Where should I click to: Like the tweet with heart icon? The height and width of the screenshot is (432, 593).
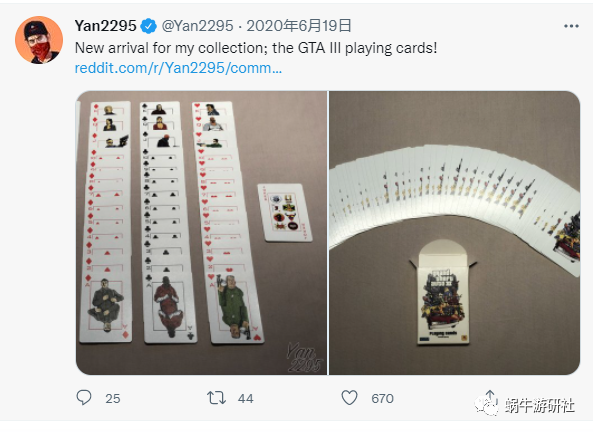click(x=349, y=398)
